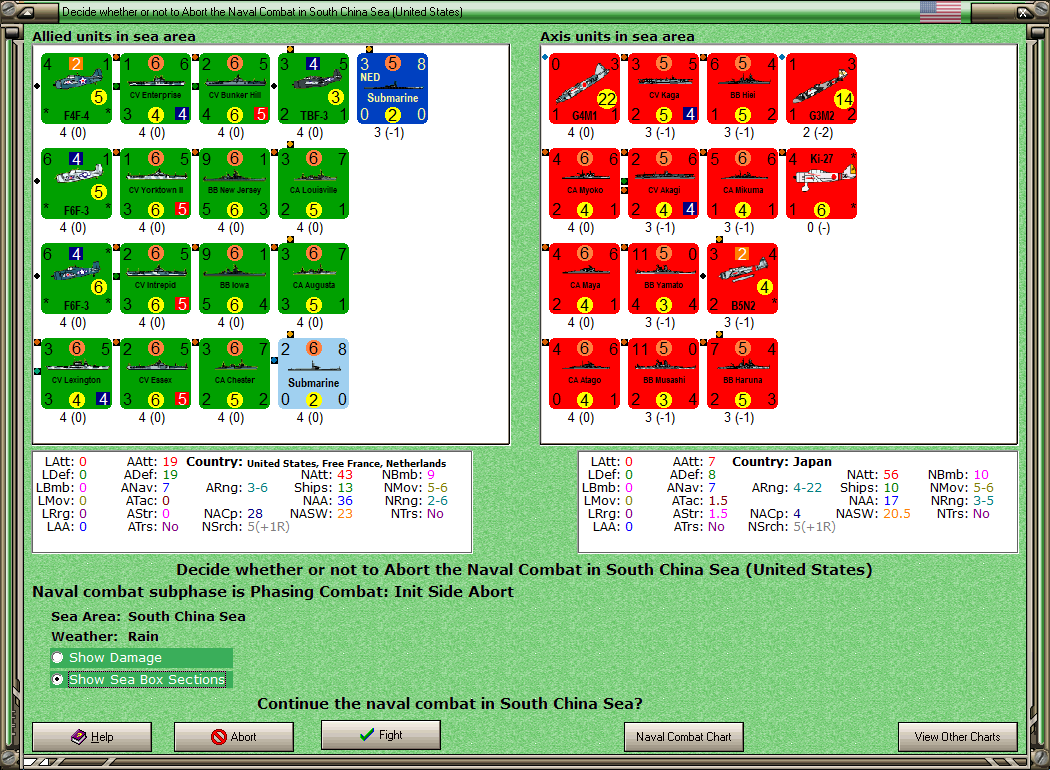Select the CA Louisville cruiser counter
The width and height of the screenshot is (1050, 770).
pyautogui.click(x=313, y=183)
